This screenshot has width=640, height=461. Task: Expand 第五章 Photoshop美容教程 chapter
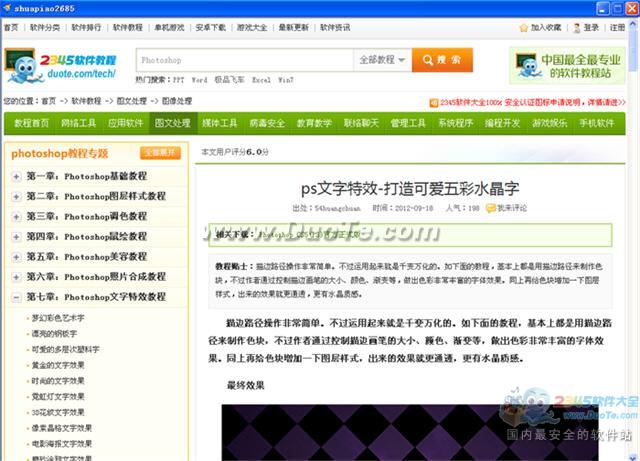(x=17, y=257)
